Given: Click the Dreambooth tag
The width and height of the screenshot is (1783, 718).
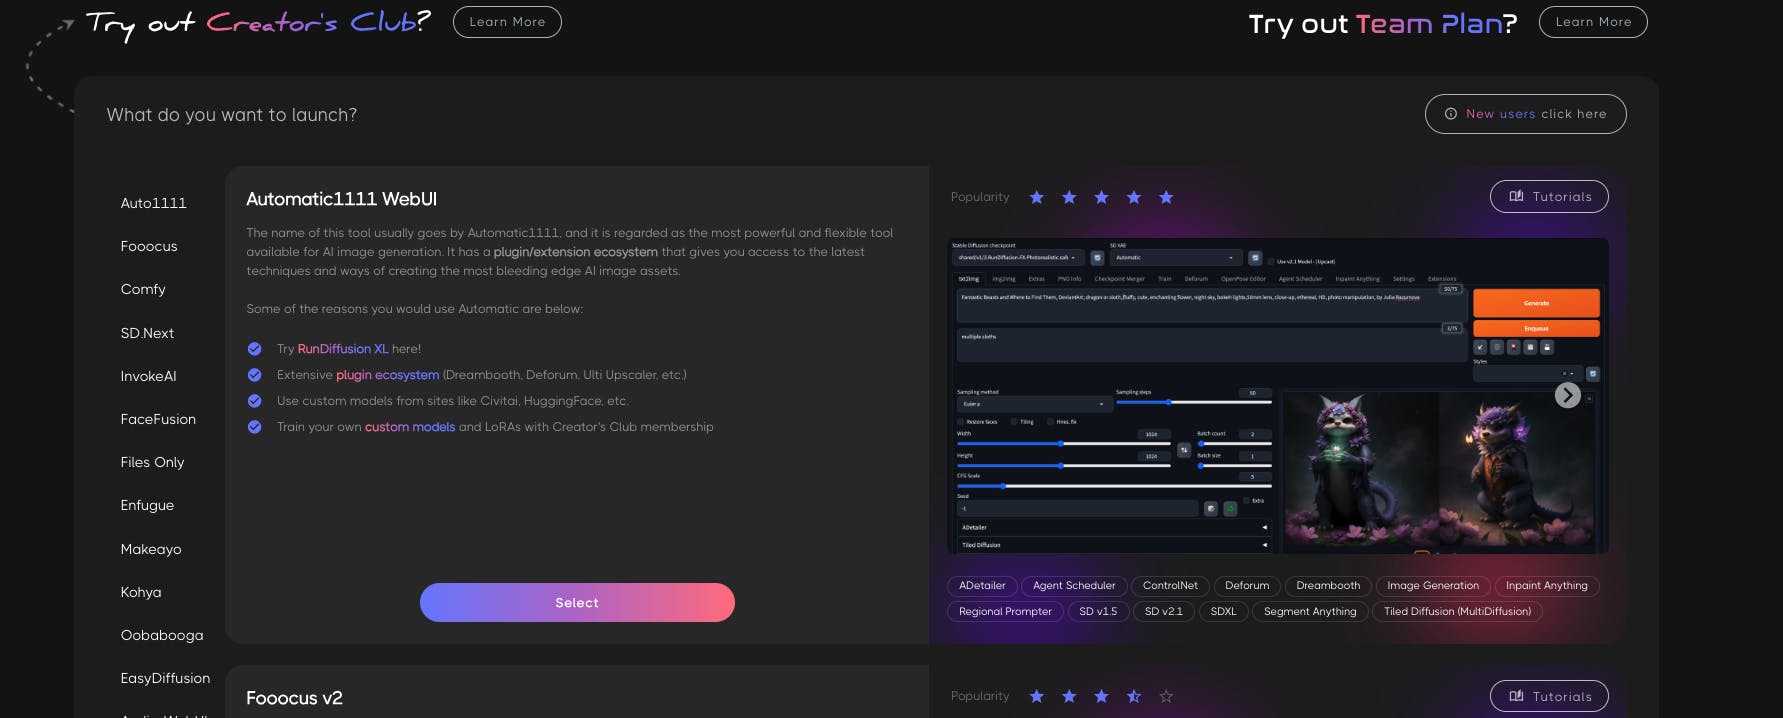Looking at the screenshot, I should [1328, 586].
